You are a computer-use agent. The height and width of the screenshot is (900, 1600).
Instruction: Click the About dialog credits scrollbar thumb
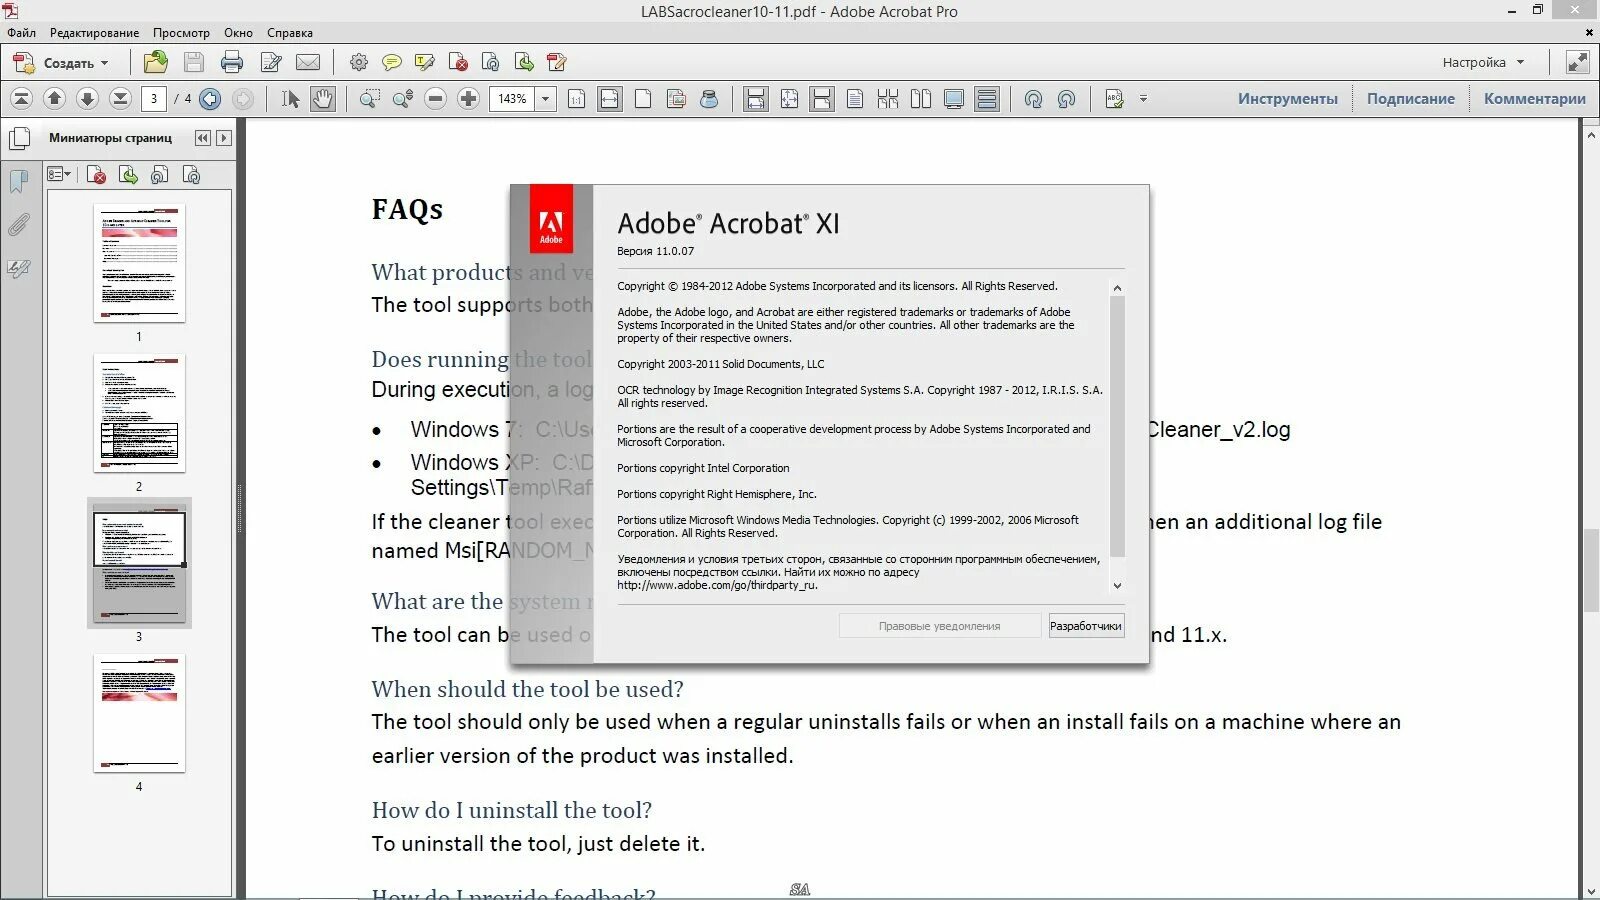click(x=1117, y=427)
